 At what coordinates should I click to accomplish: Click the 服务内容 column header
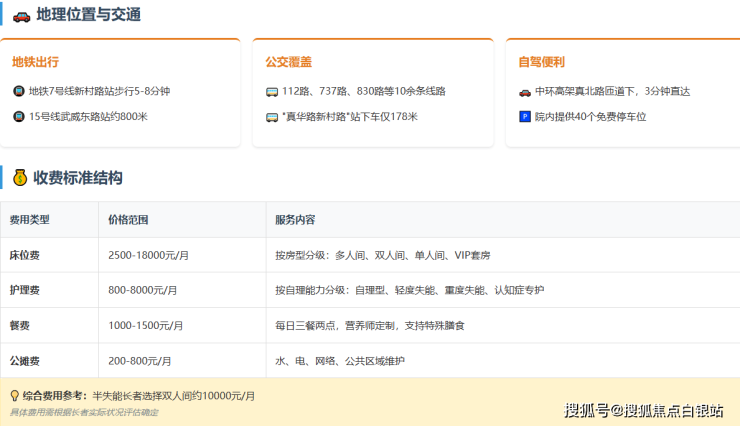295,219
